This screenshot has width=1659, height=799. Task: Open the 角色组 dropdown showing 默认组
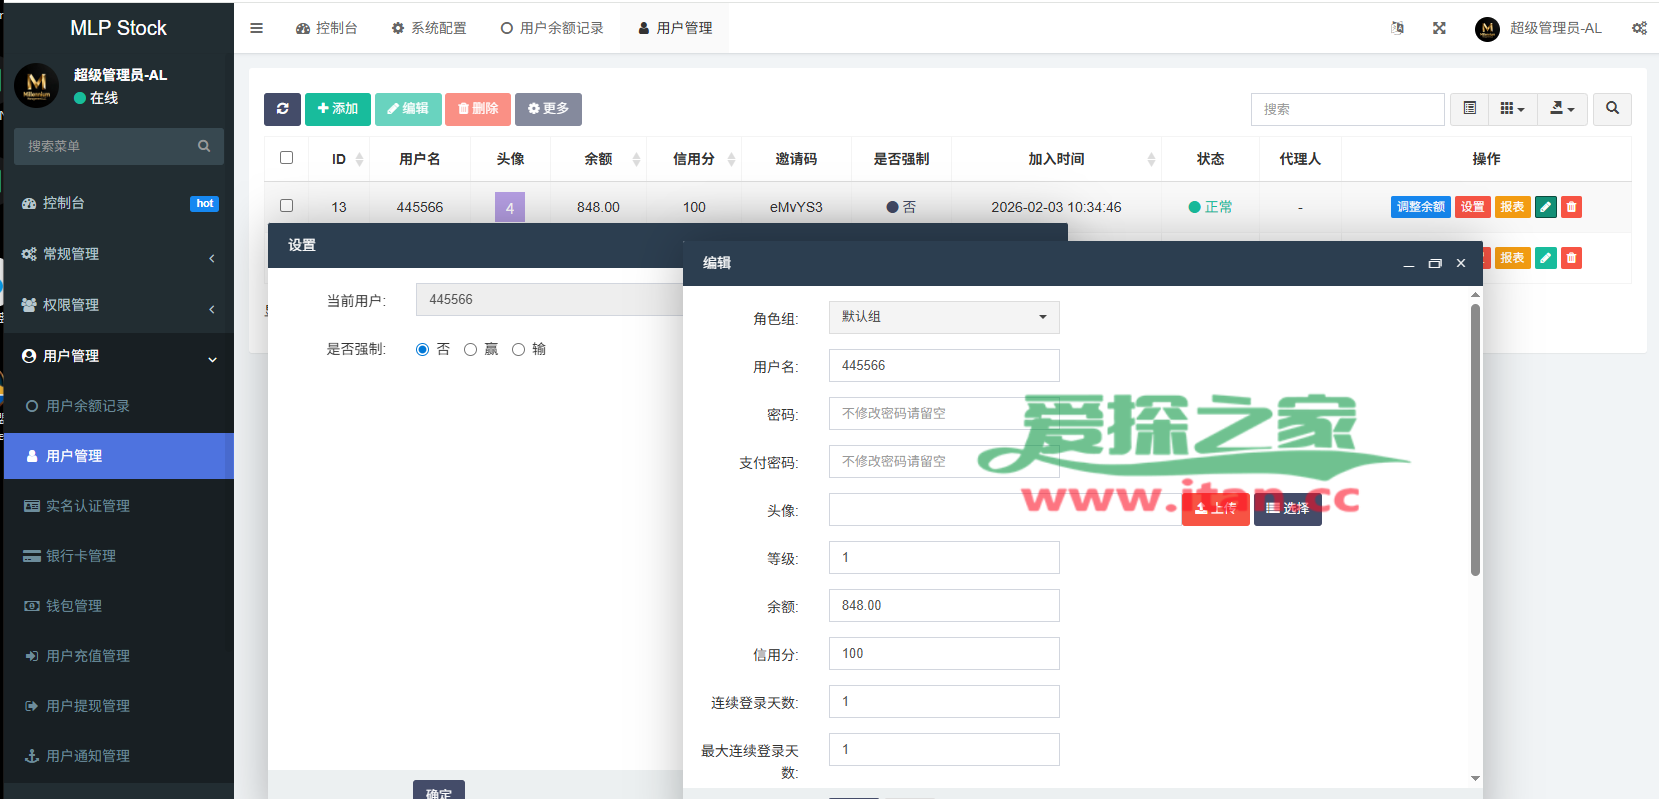[x=943, y=317]
